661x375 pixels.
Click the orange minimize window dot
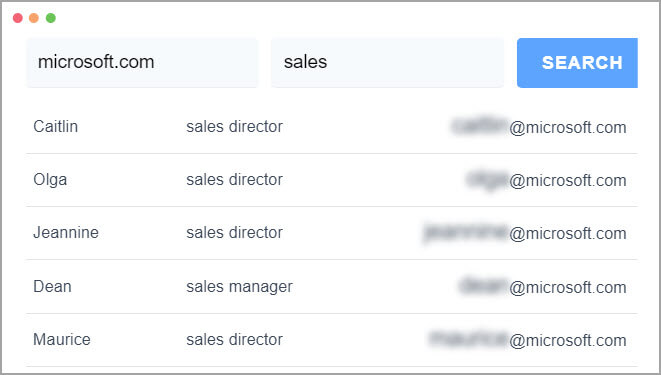pos(34,18)
